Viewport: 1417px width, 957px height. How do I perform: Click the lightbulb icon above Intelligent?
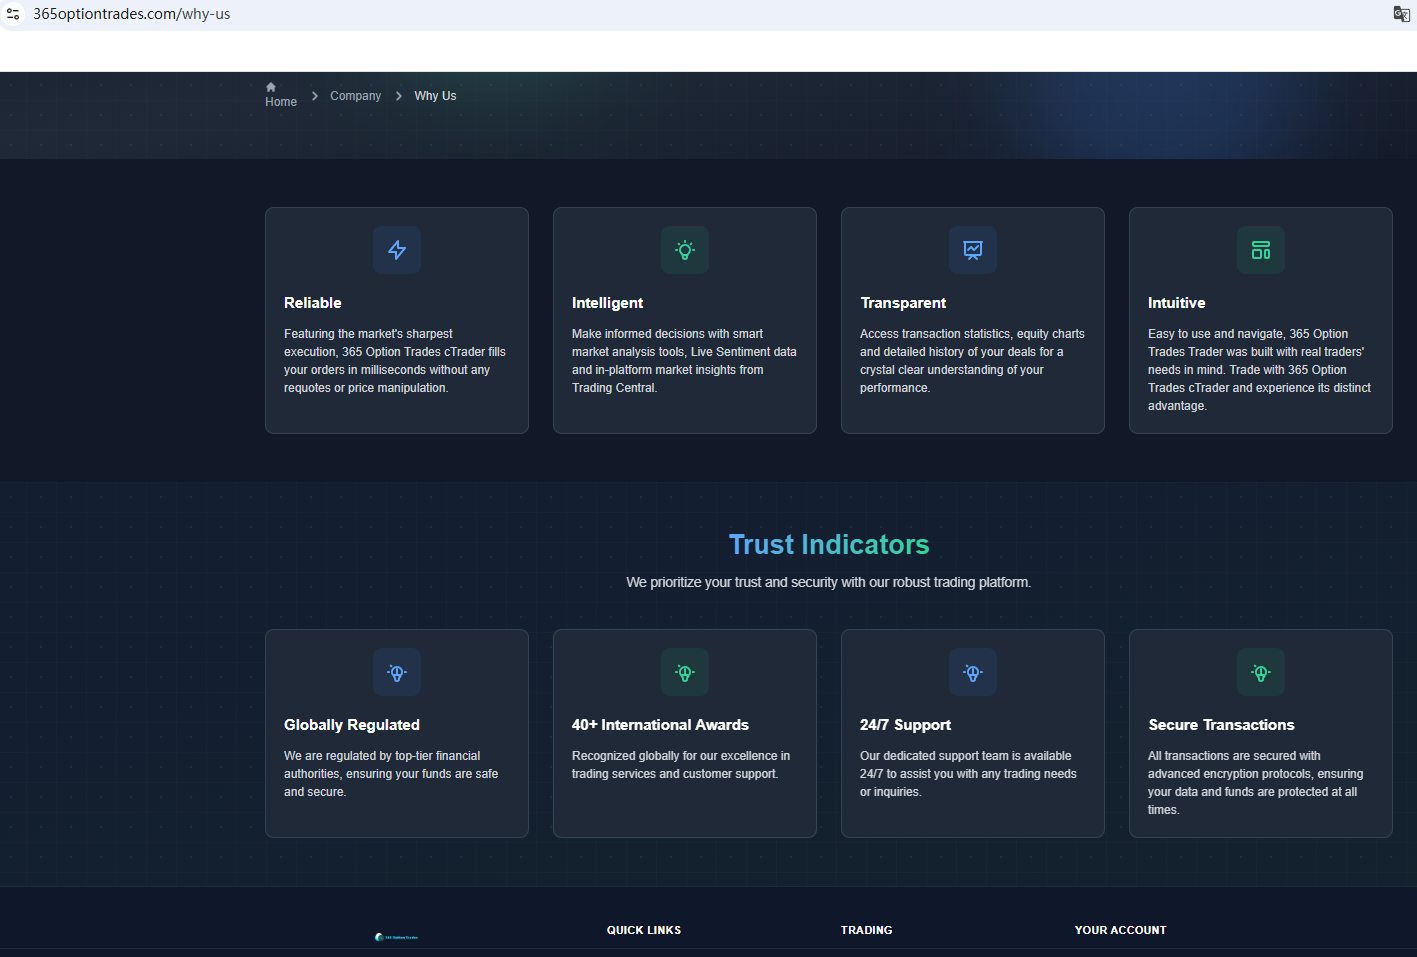point(685,250)
